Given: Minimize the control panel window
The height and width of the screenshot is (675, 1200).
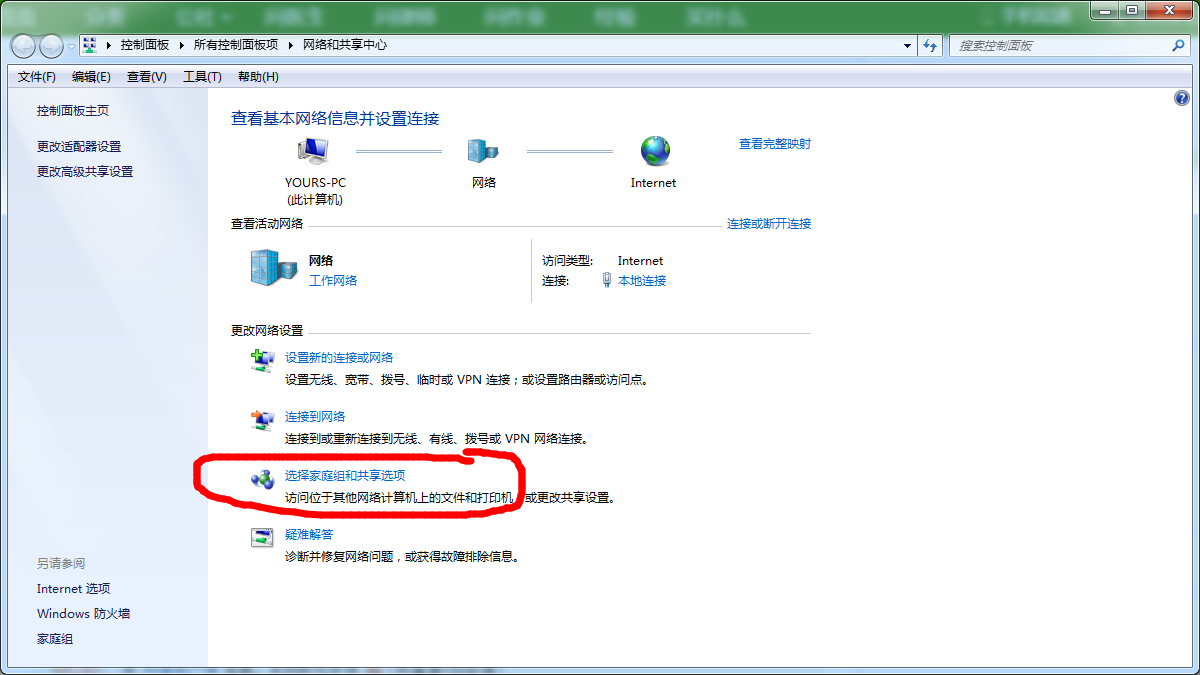Looking at the screenshot, I should [x=1105, y=9].
